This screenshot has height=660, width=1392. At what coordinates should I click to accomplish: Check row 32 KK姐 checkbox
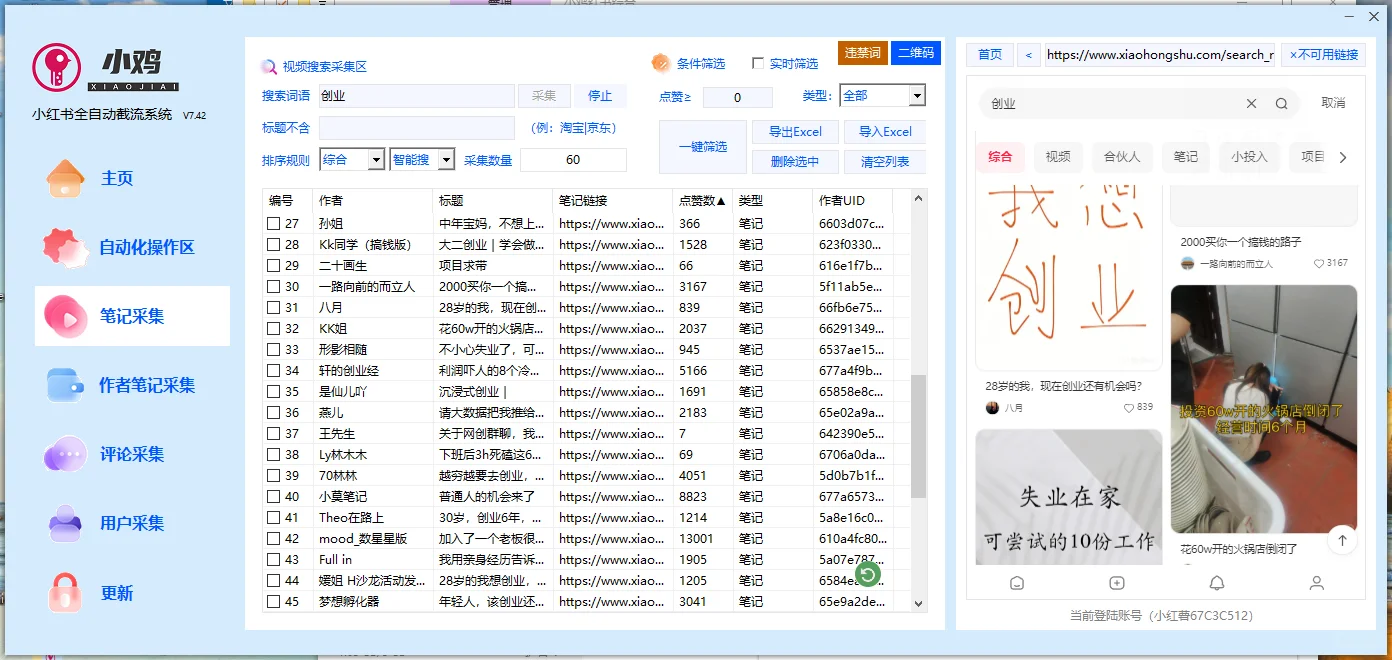pyautogui.click(x=274, y=329)
